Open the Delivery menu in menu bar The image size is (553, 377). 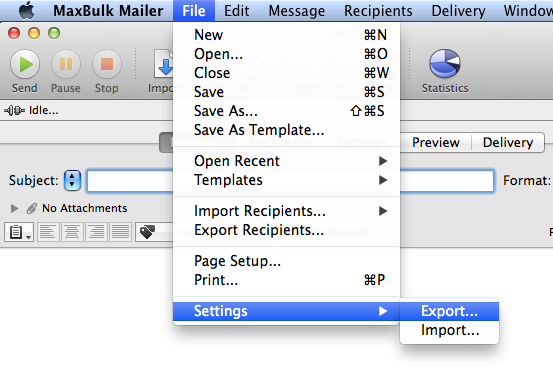[x=458, y=11]
